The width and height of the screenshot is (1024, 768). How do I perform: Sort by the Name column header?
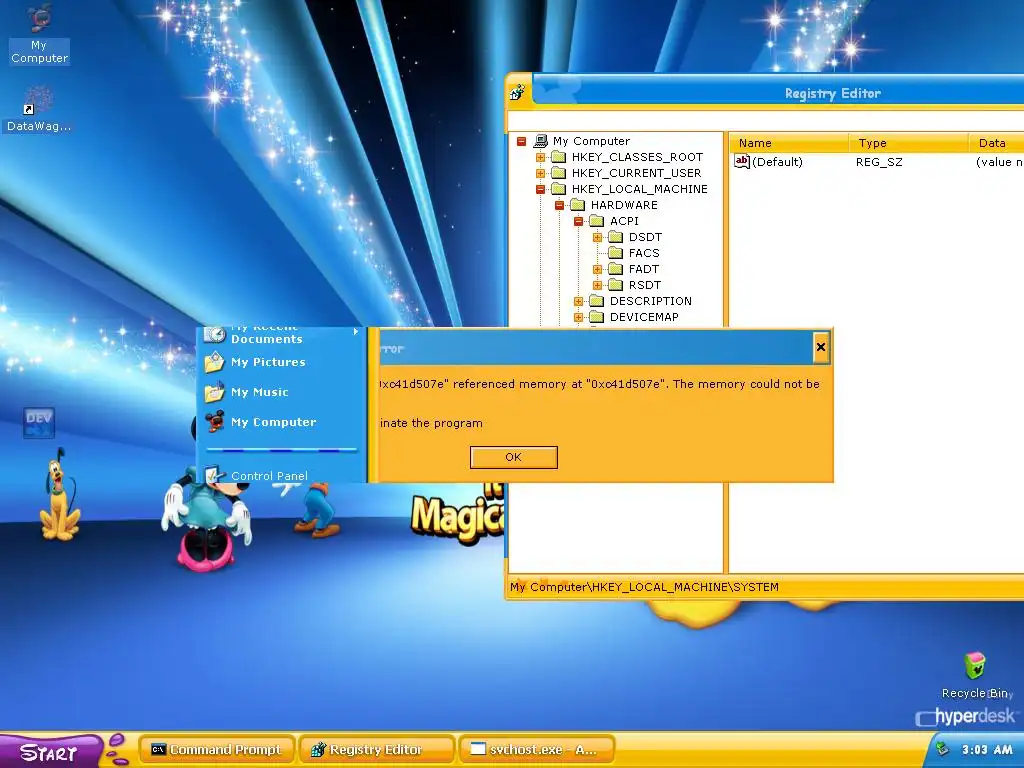789,143
